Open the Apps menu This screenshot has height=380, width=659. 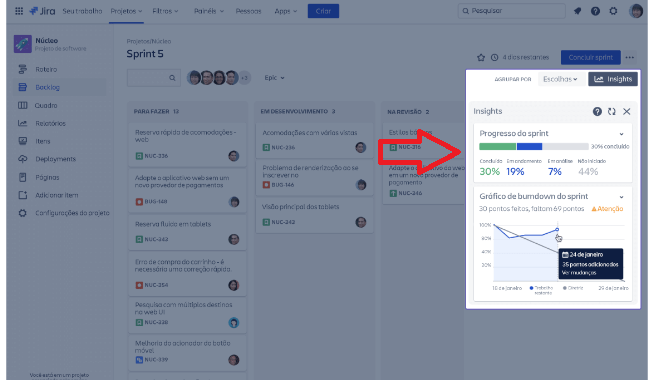click(x=286, y=11)
